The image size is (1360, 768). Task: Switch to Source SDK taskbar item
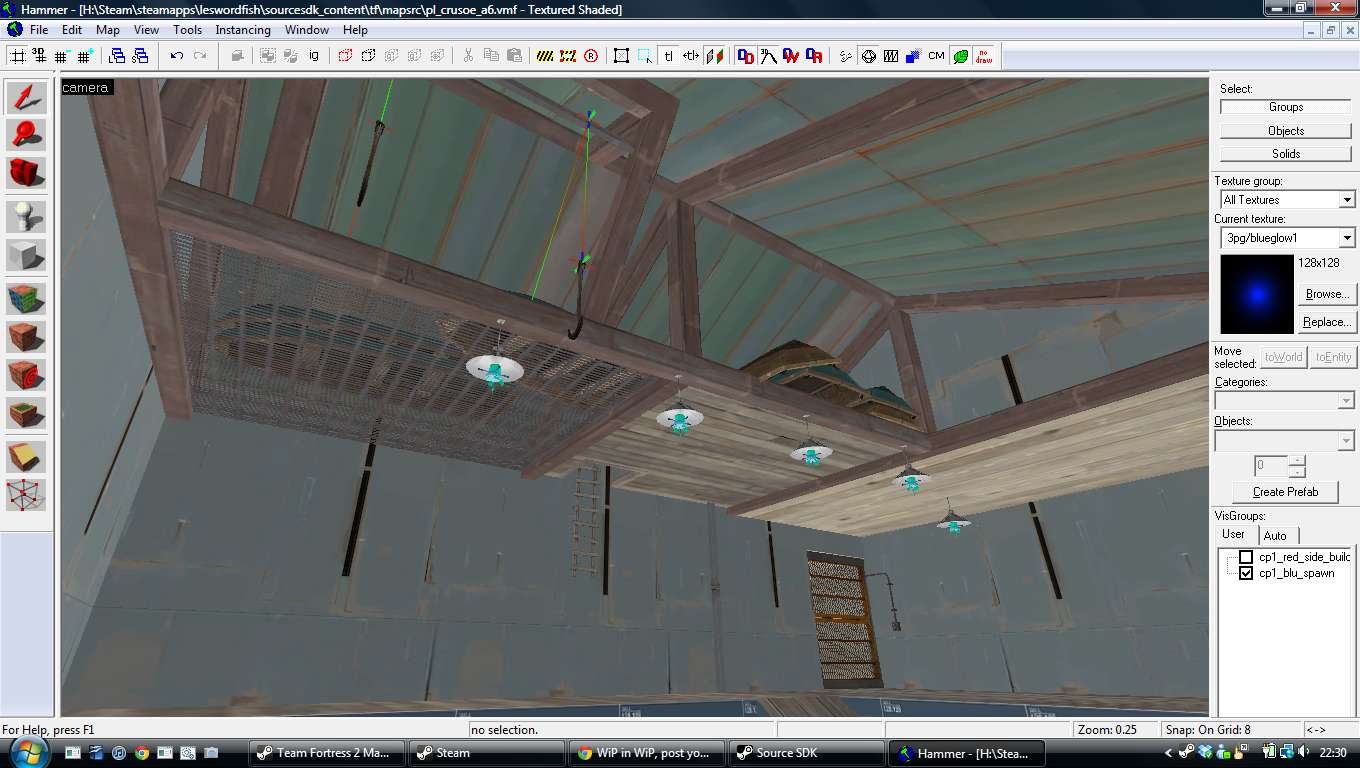(x=806, y=753)
